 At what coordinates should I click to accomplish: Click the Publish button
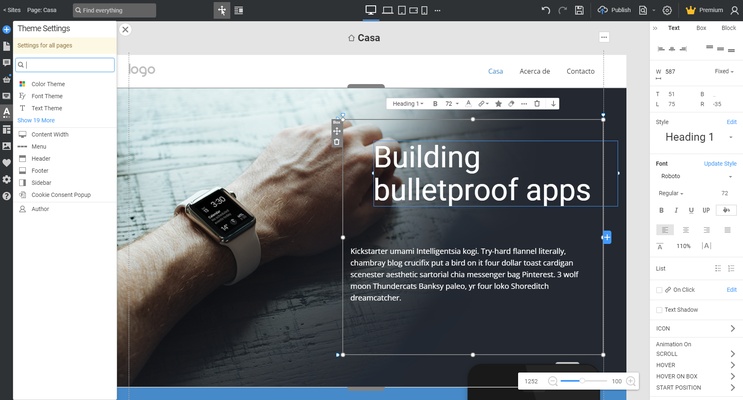(614, 10)
